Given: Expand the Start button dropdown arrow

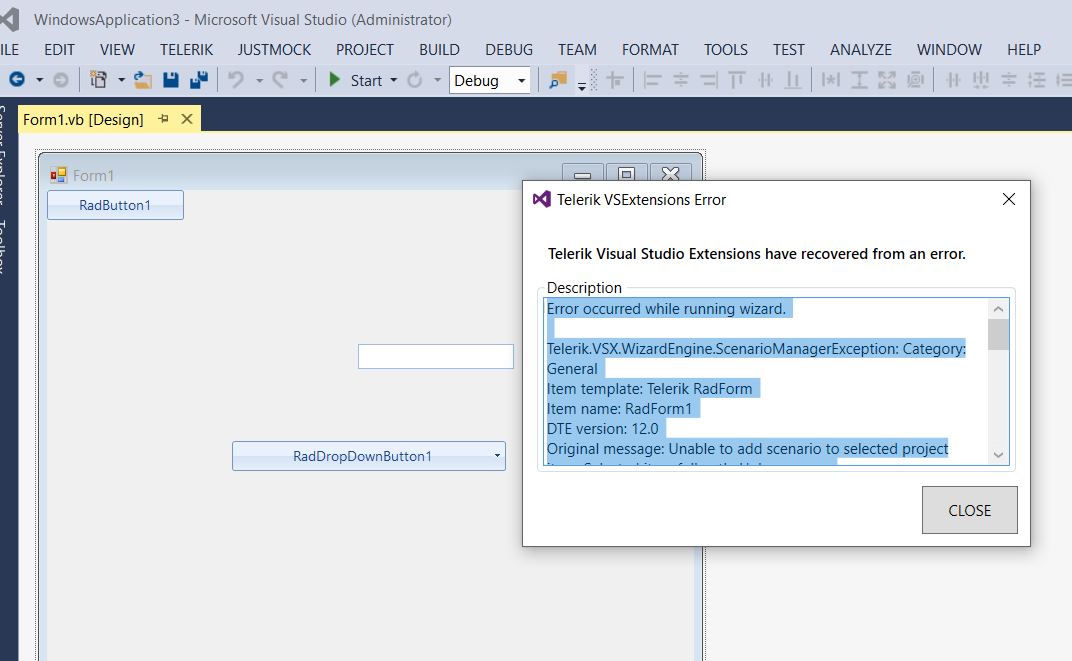Looking at the screenshot, I should point(394,80).
